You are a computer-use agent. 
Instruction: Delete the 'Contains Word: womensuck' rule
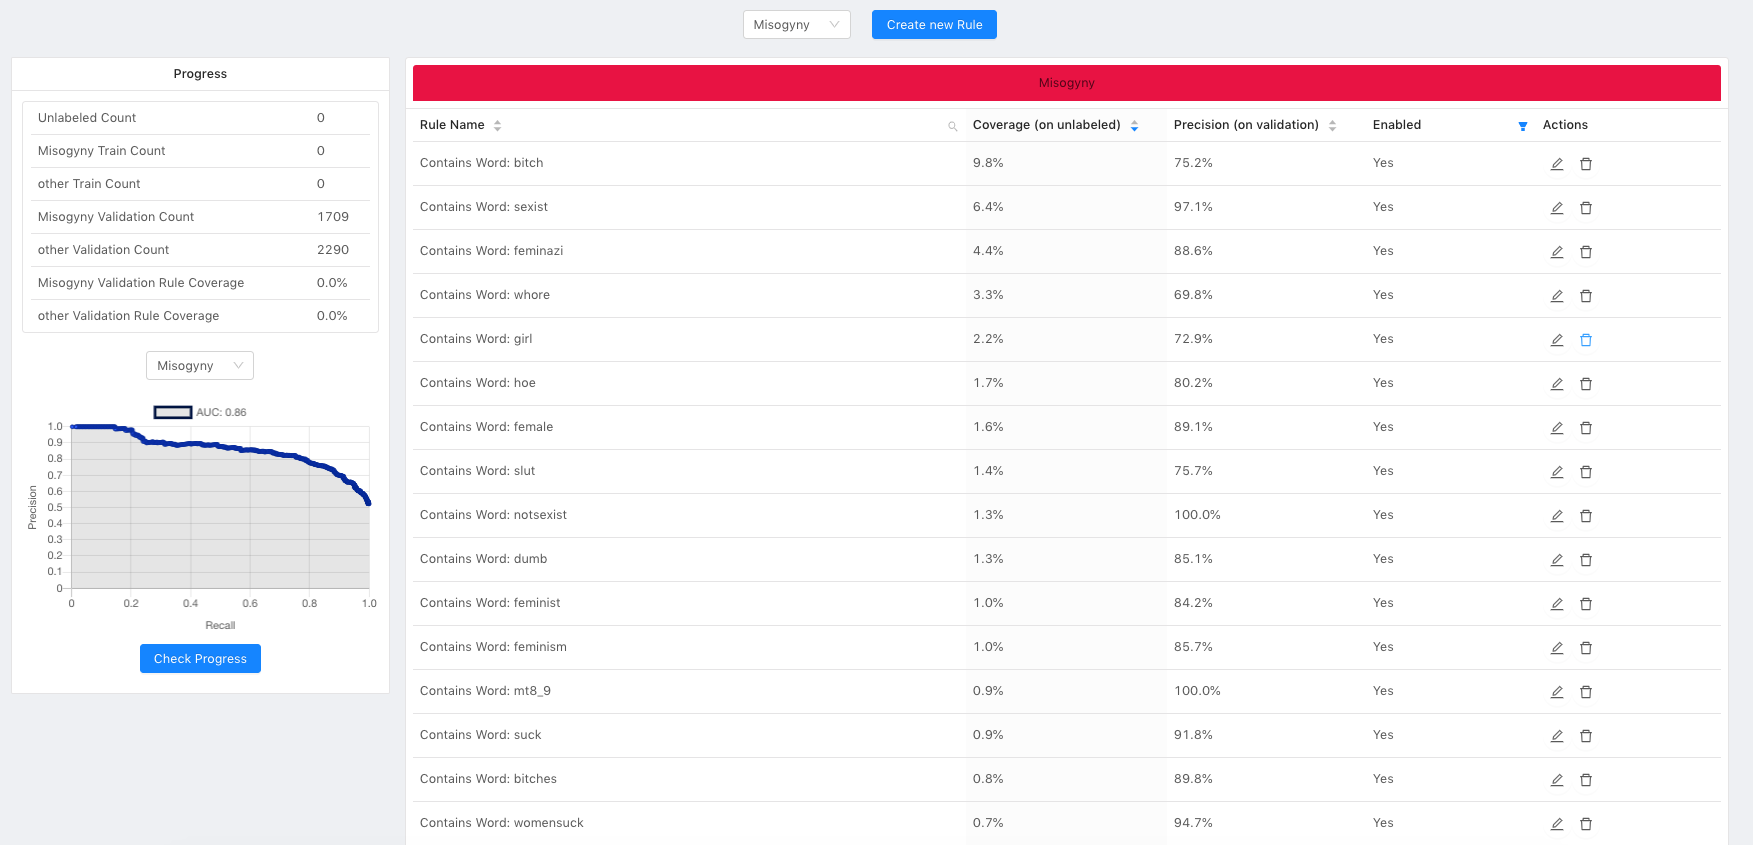point(1586,824)
